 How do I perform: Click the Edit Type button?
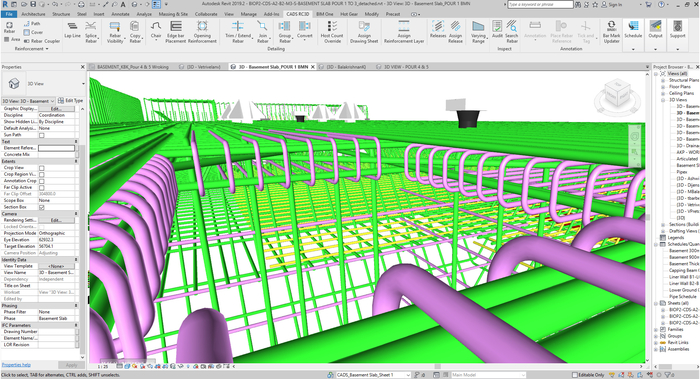point(71,101)
